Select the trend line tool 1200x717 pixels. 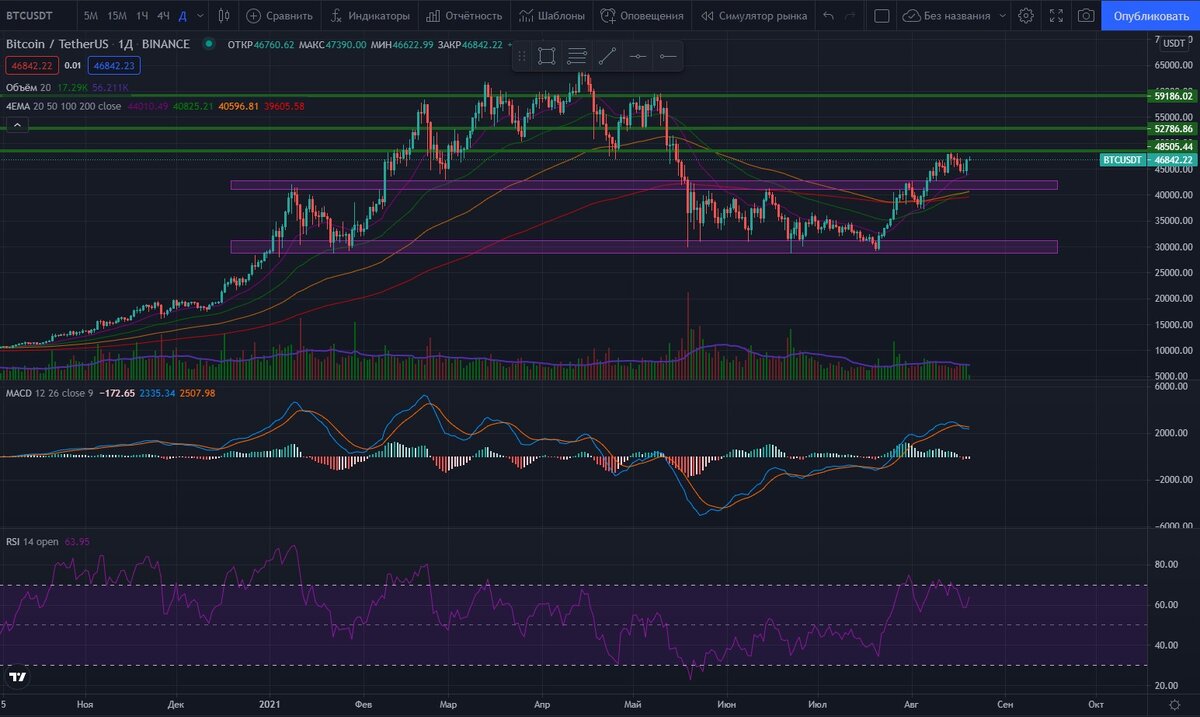[607, 56]
